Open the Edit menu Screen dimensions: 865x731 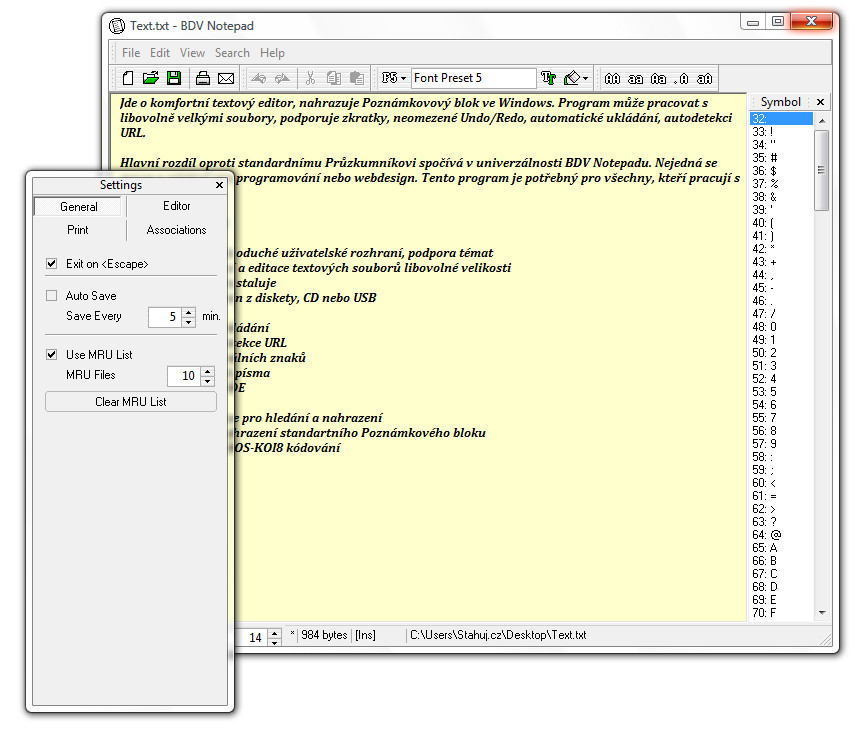tap(160, 53)
